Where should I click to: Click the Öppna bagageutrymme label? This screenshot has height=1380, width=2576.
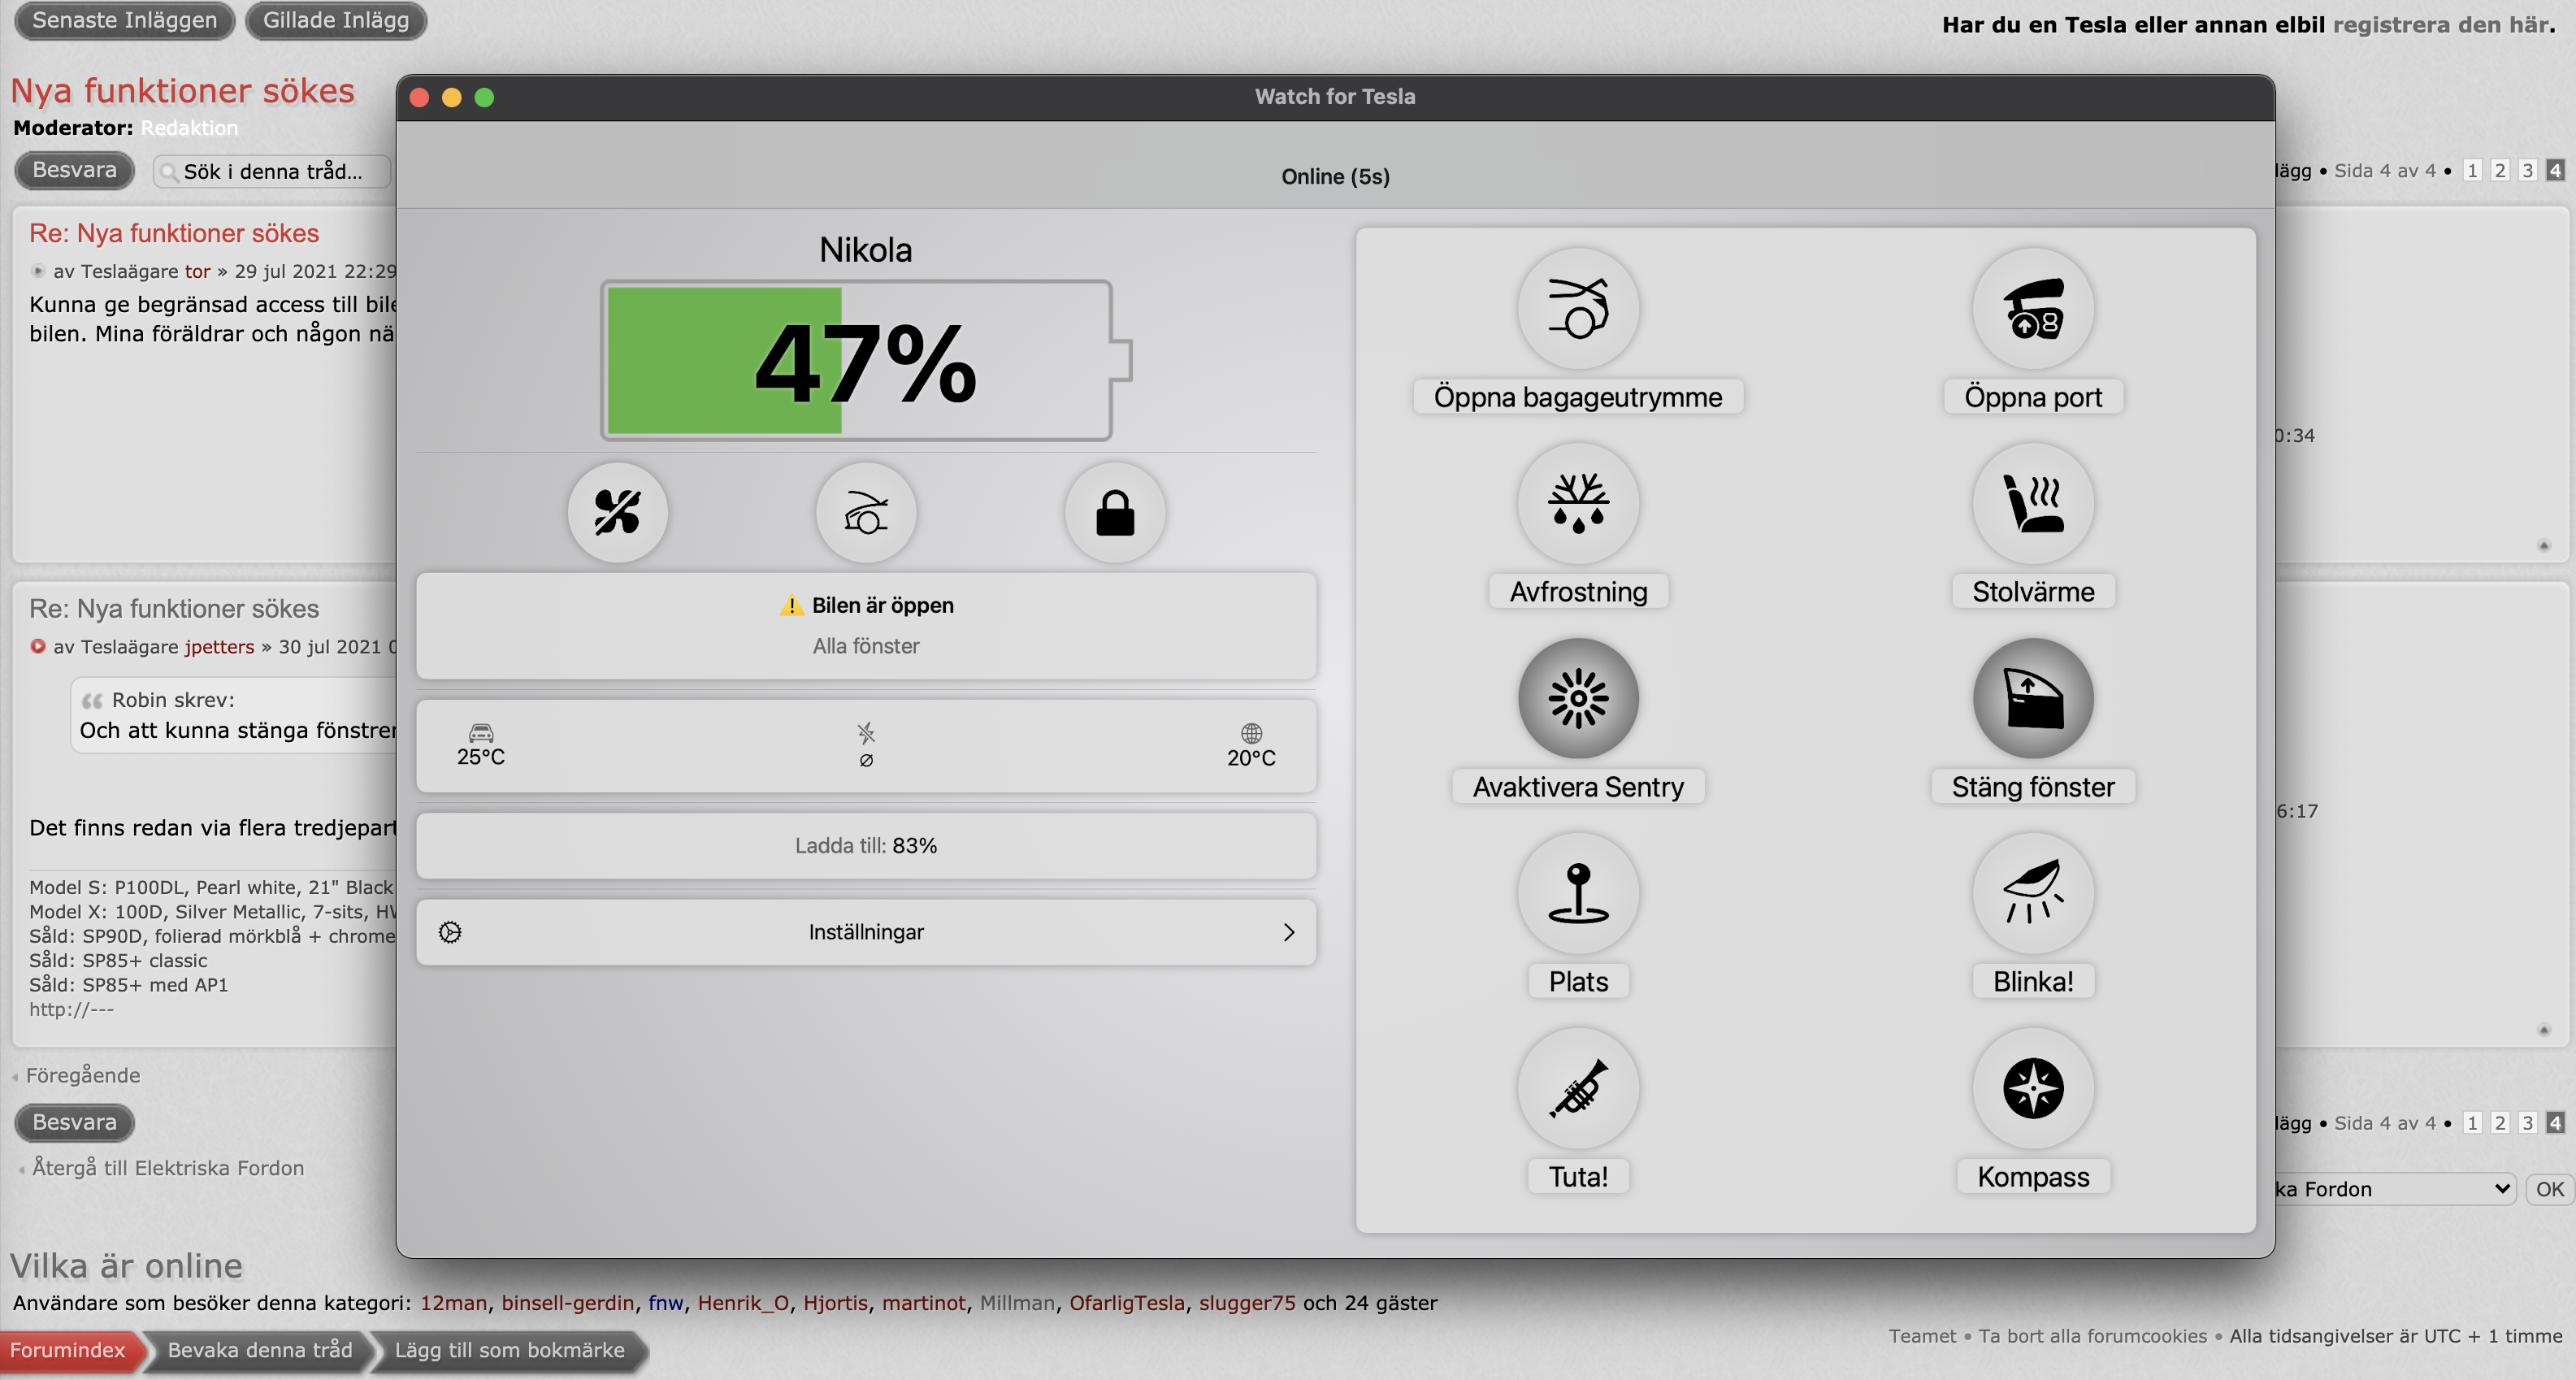[1578, 397]
